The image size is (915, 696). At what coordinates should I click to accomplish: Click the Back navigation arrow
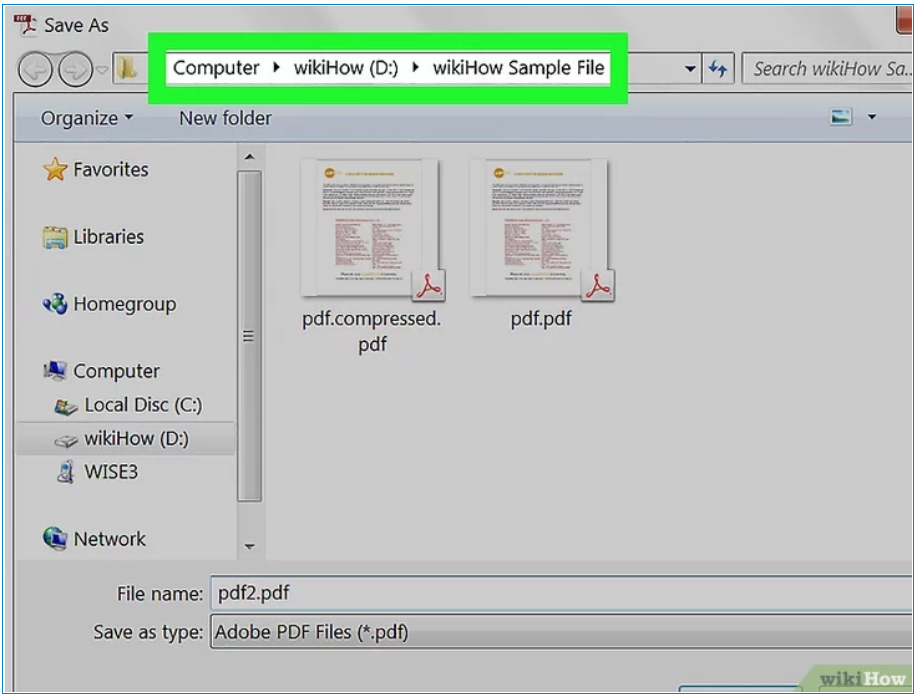point(36,69)
